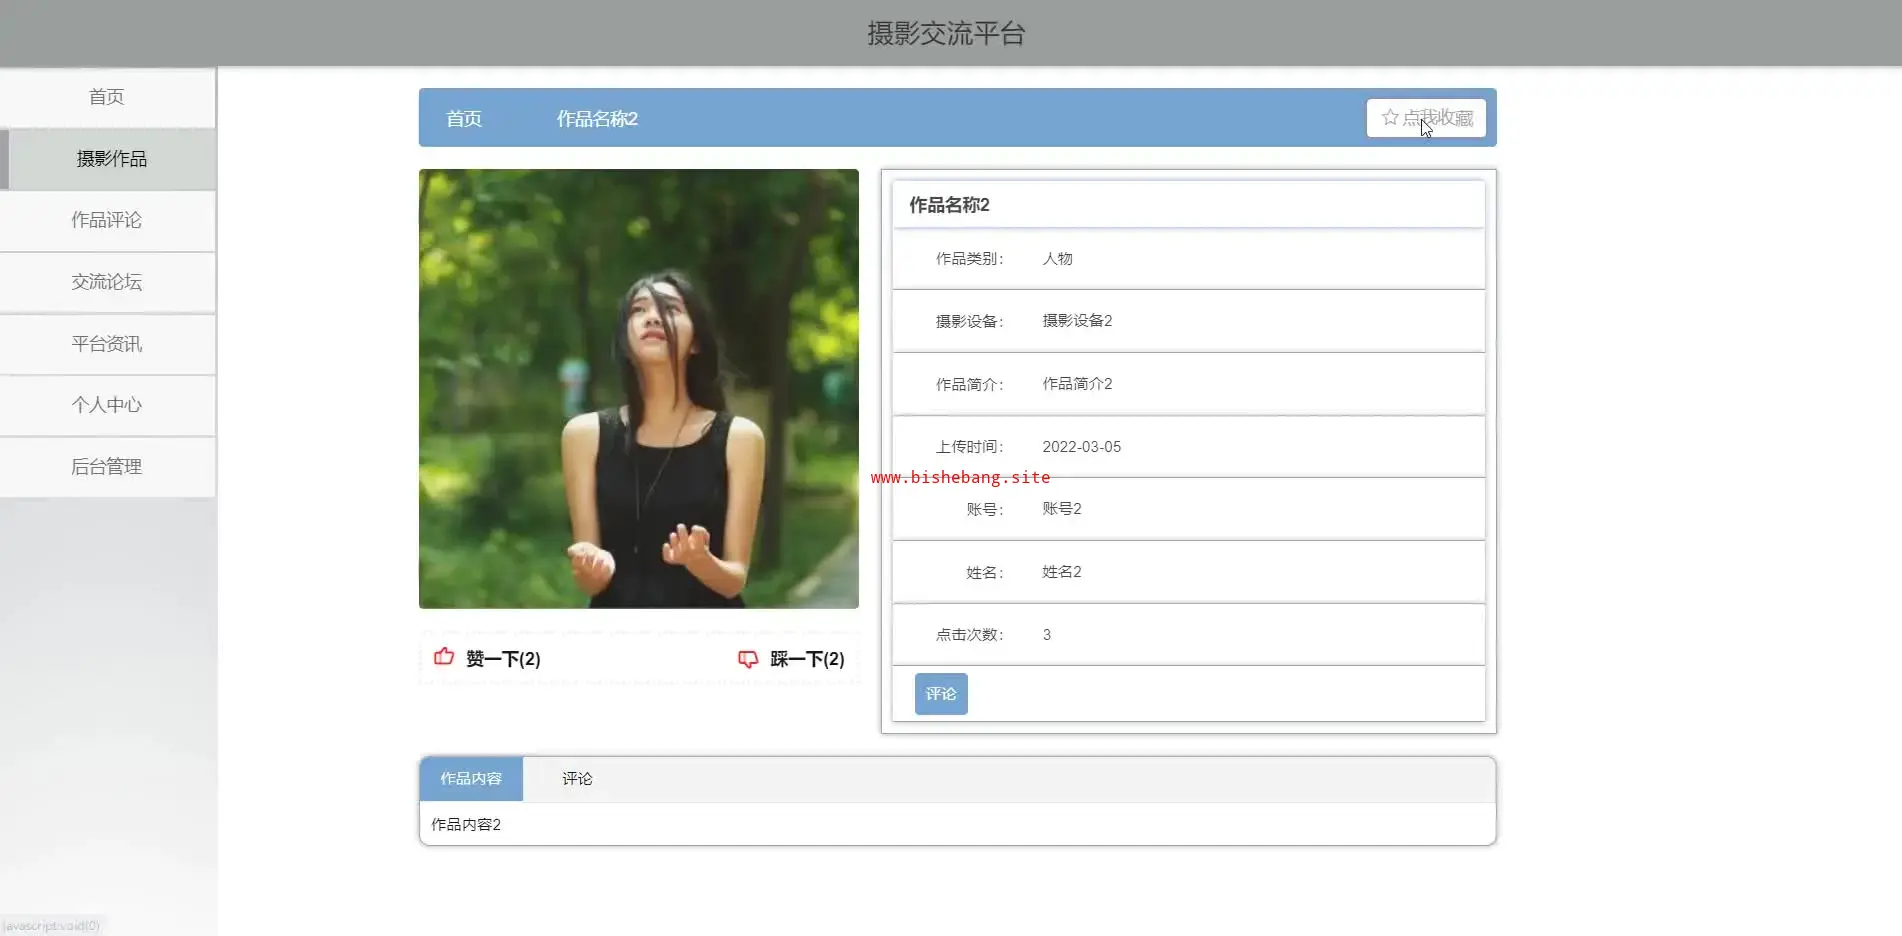Image resolution: width=1902 pixels, height=936 pixels.
Task: Open 首页 in the left sidebar
Action: coord(107,97)
